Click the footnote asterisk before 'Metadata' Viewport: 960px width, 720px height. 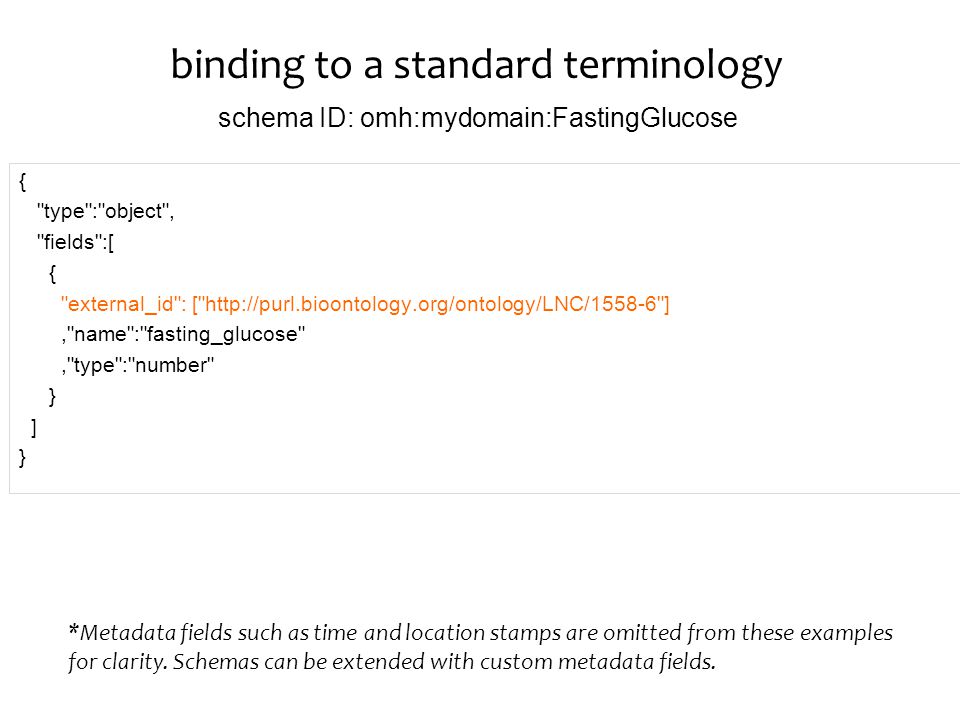coord(73,629)
